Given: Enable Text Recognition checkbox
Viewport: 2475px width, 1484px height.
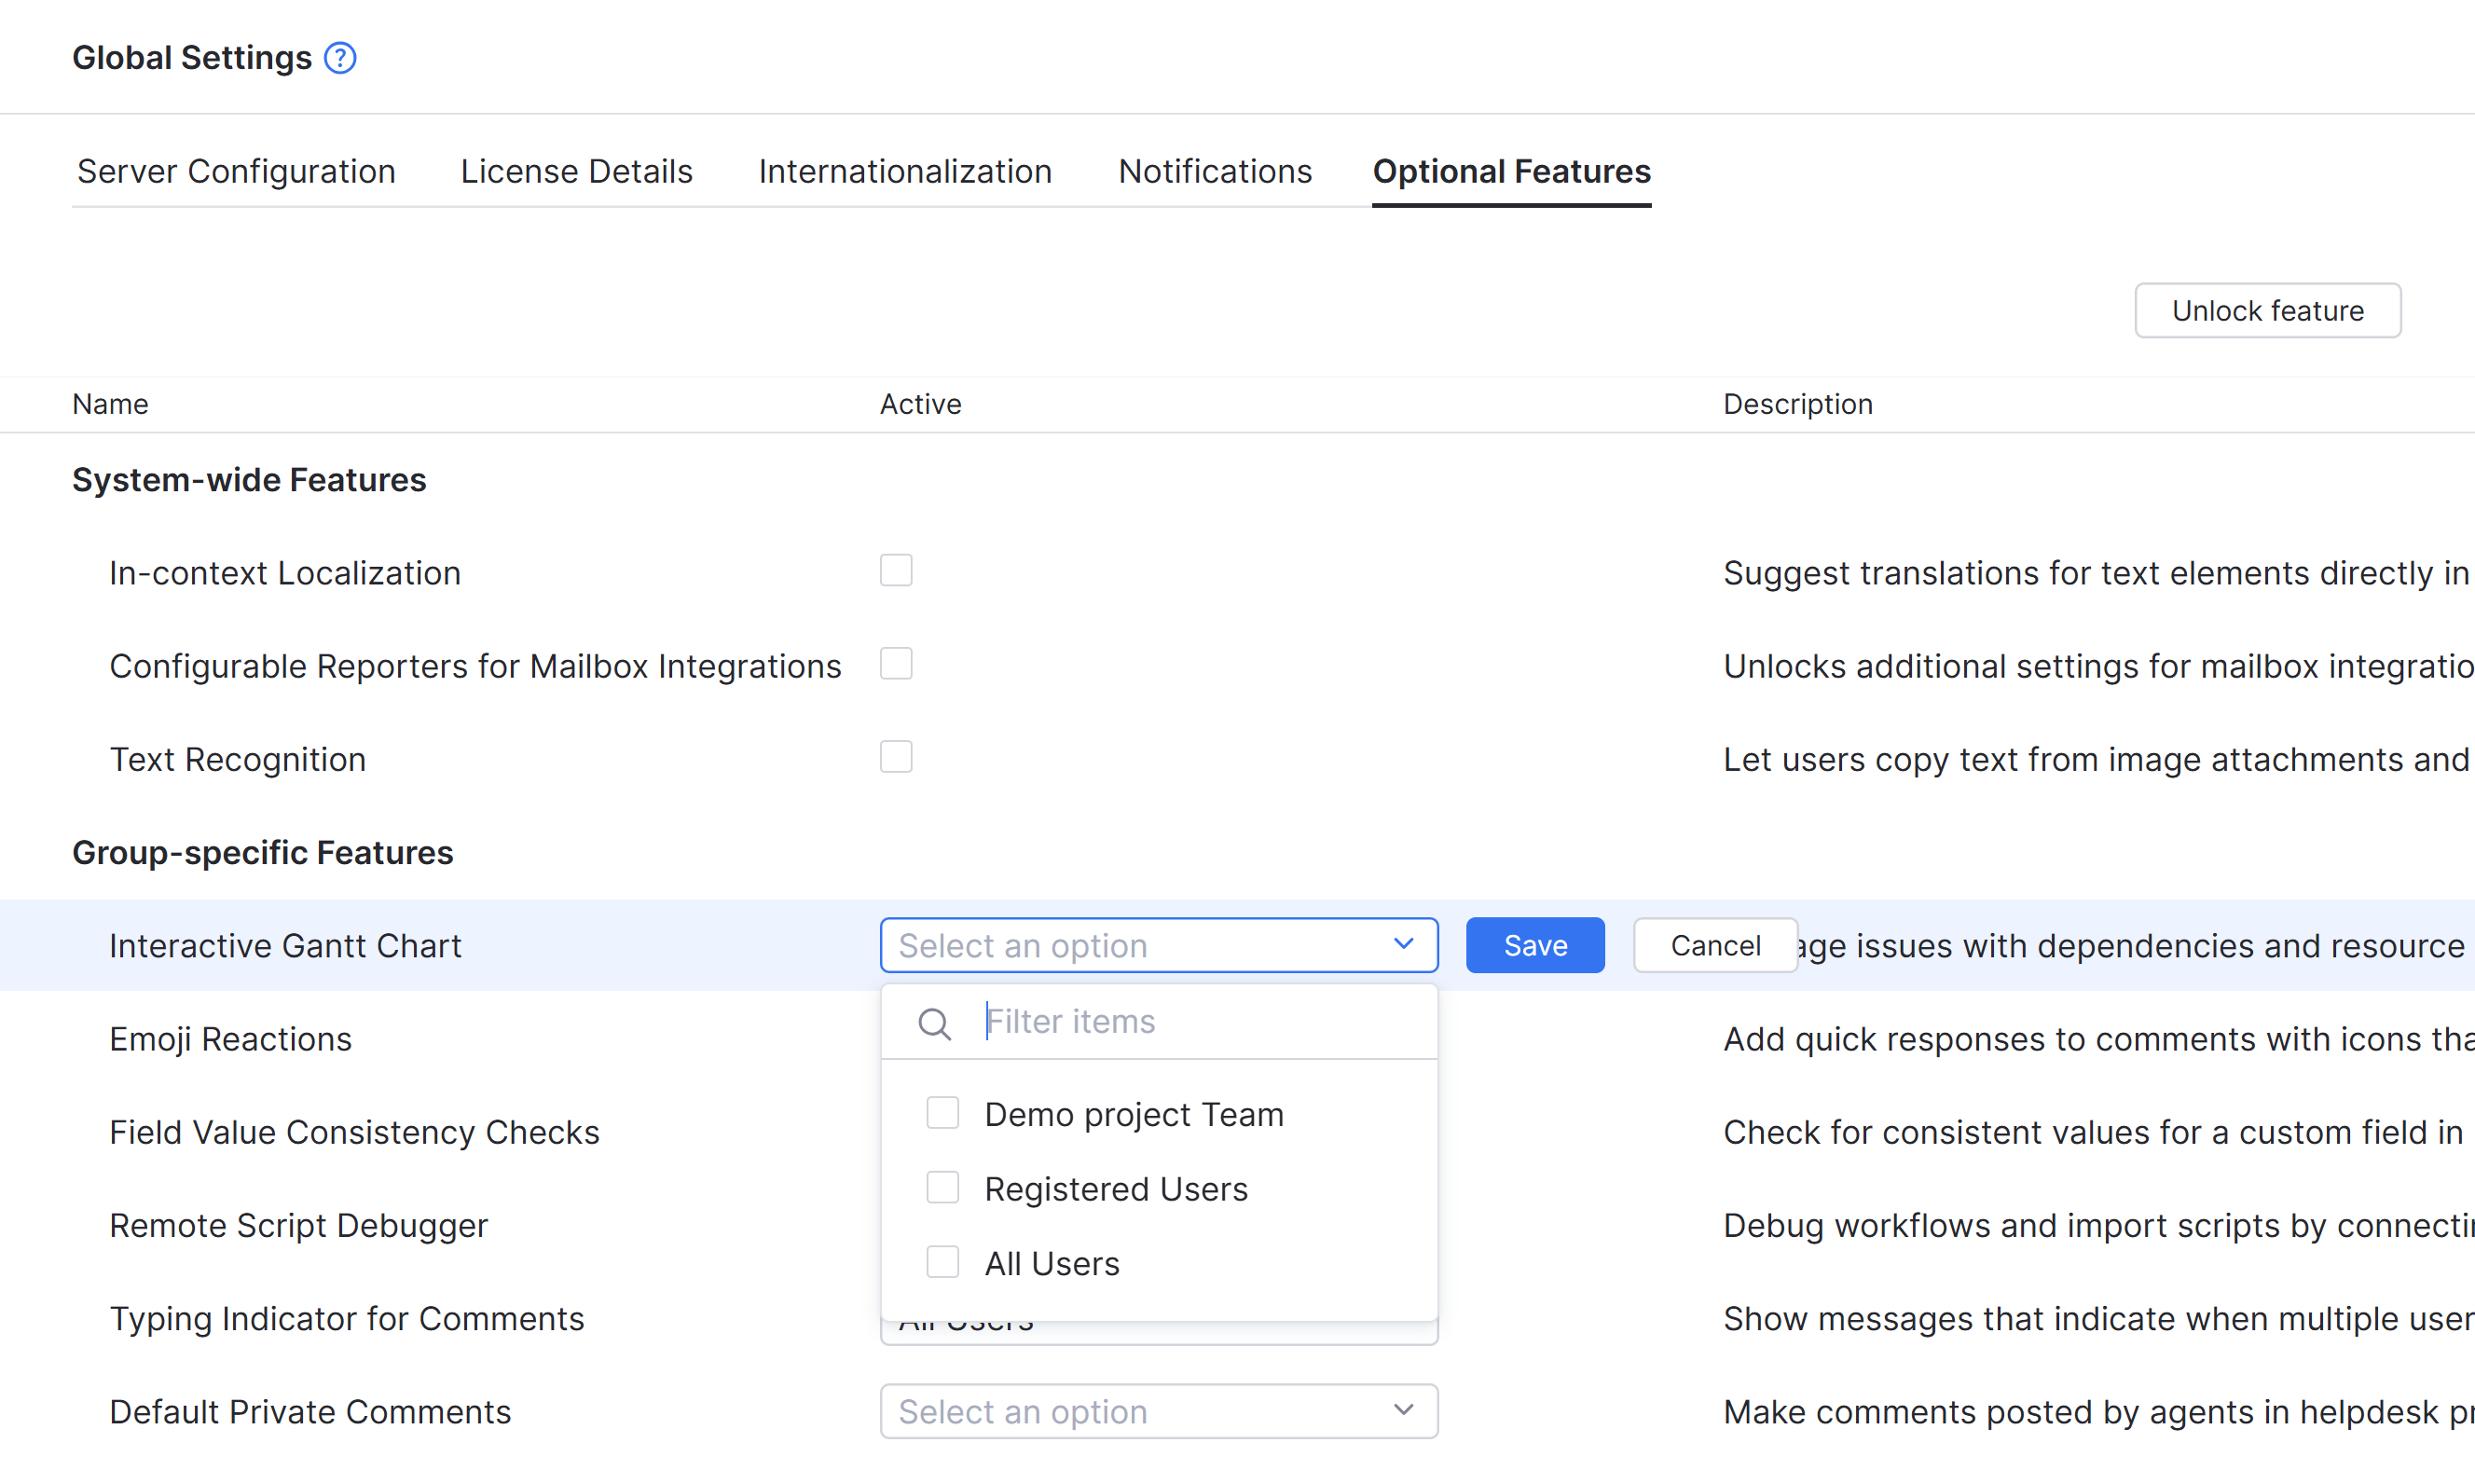Looking at the screenshot, I should [x=896, y=757].
